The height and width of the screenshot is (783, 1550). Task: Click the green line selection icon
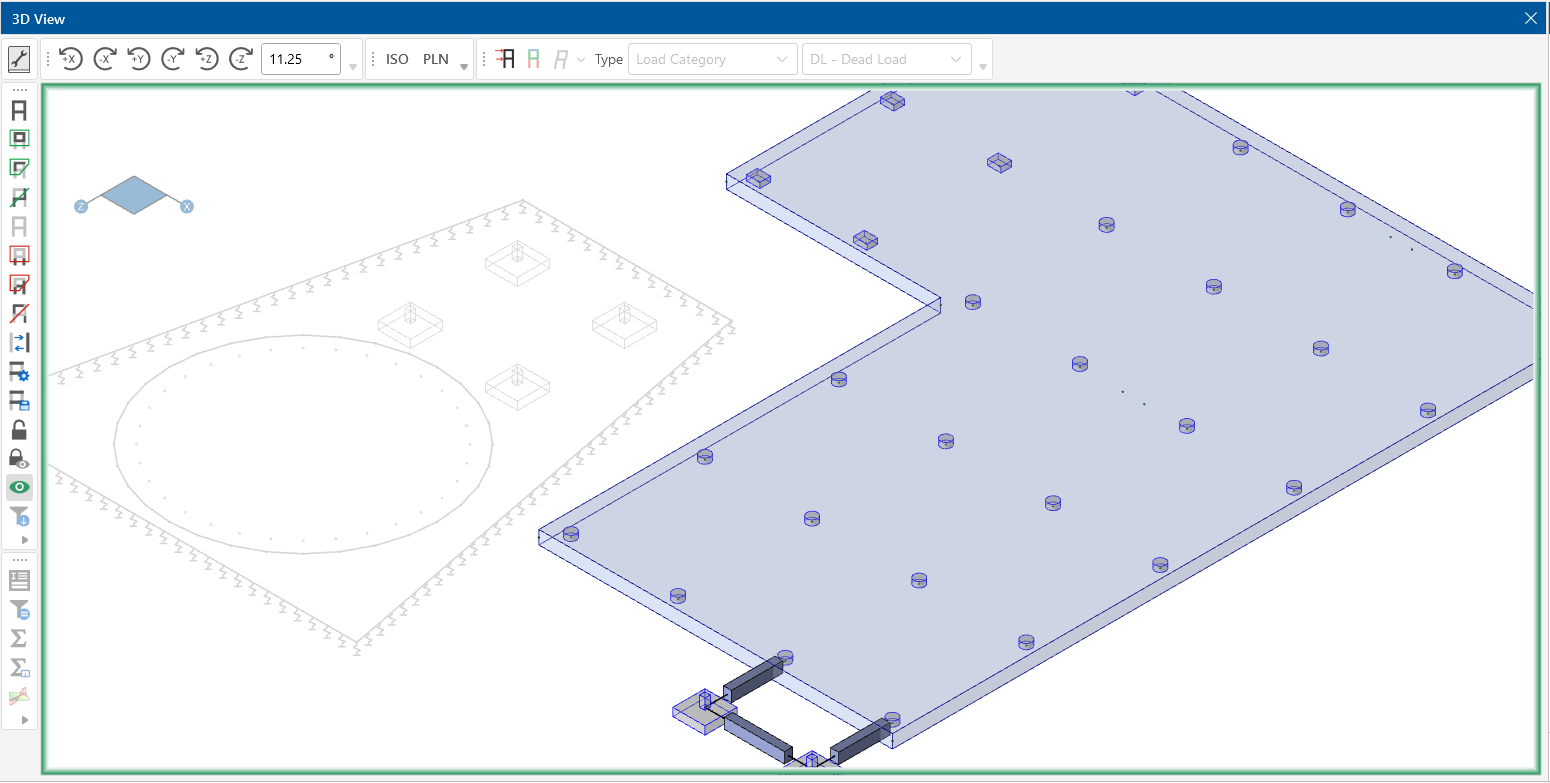point(19,197)
